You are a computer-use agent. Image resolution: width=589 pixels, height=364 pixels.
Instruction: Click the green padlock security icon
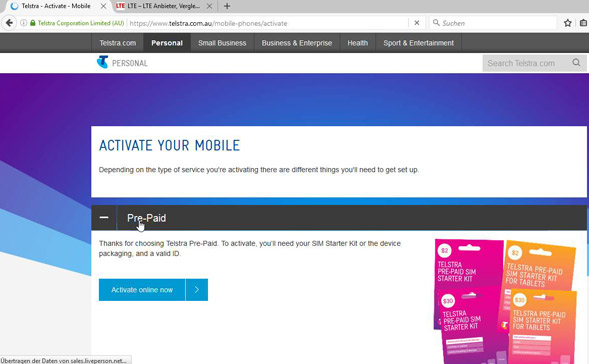tap(33, 23)
